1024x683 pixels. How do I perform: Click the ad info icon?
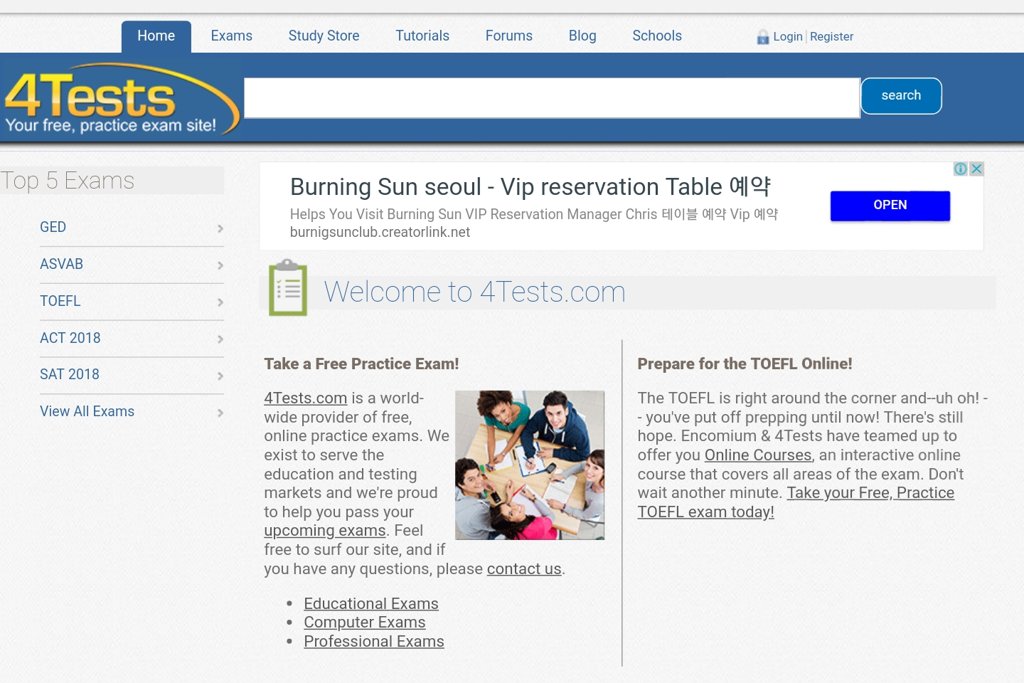(960, 169)
